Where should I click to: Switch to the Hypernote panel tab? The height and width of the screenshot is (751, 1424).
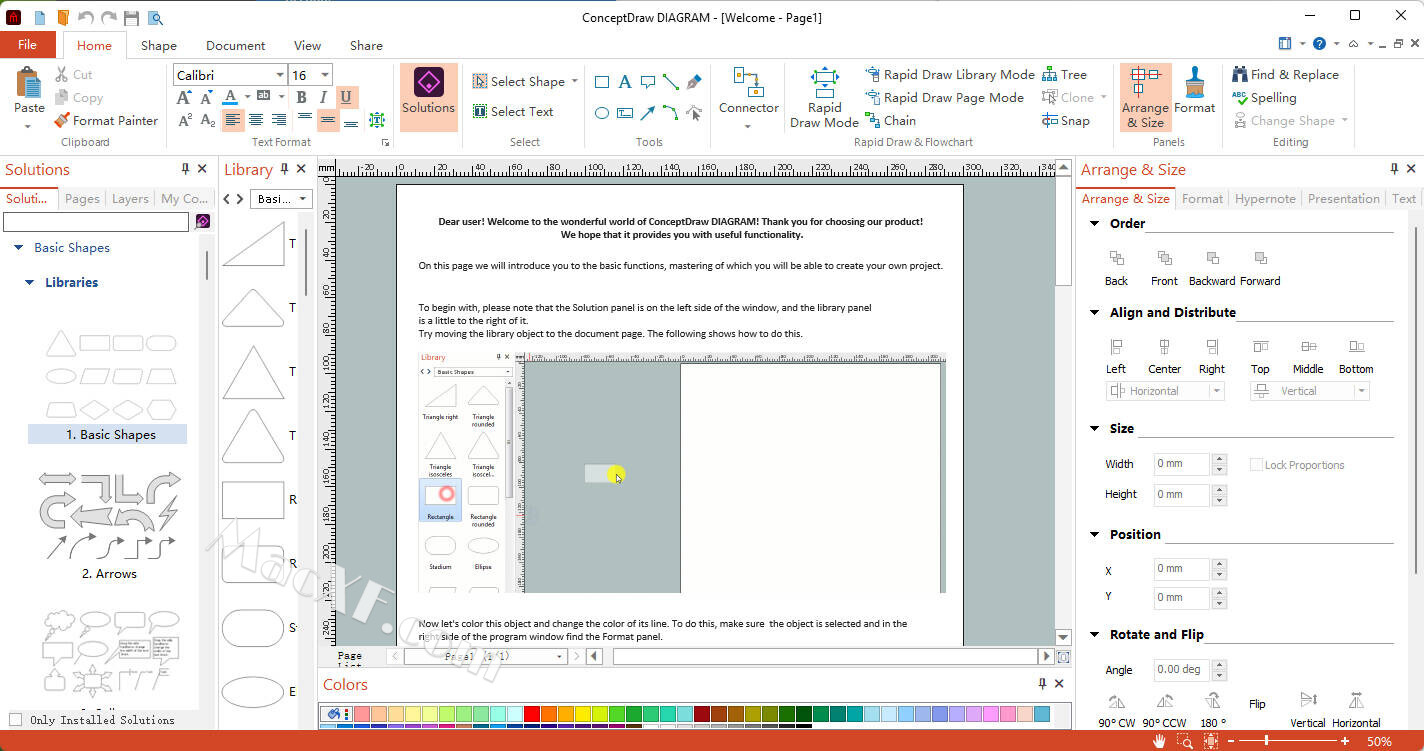point(1264,199)
